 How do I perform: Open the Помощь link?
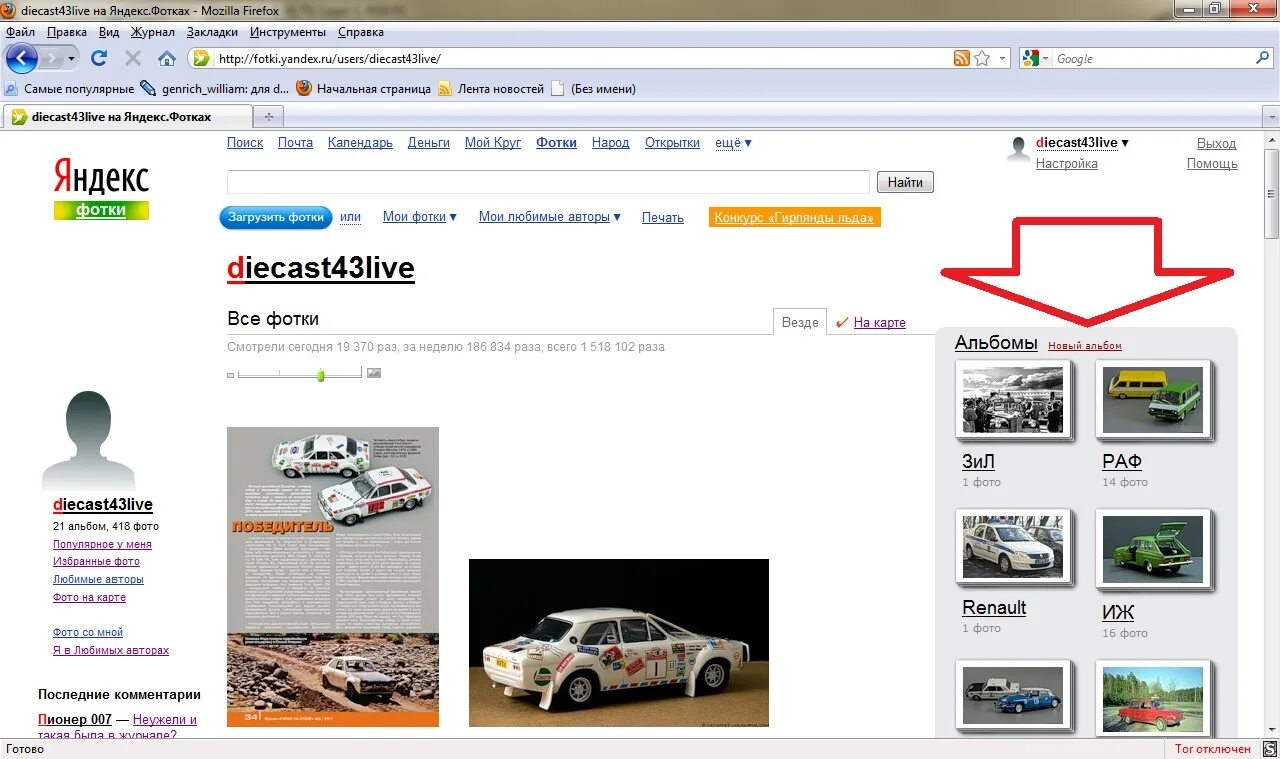tap(1212, 164)
